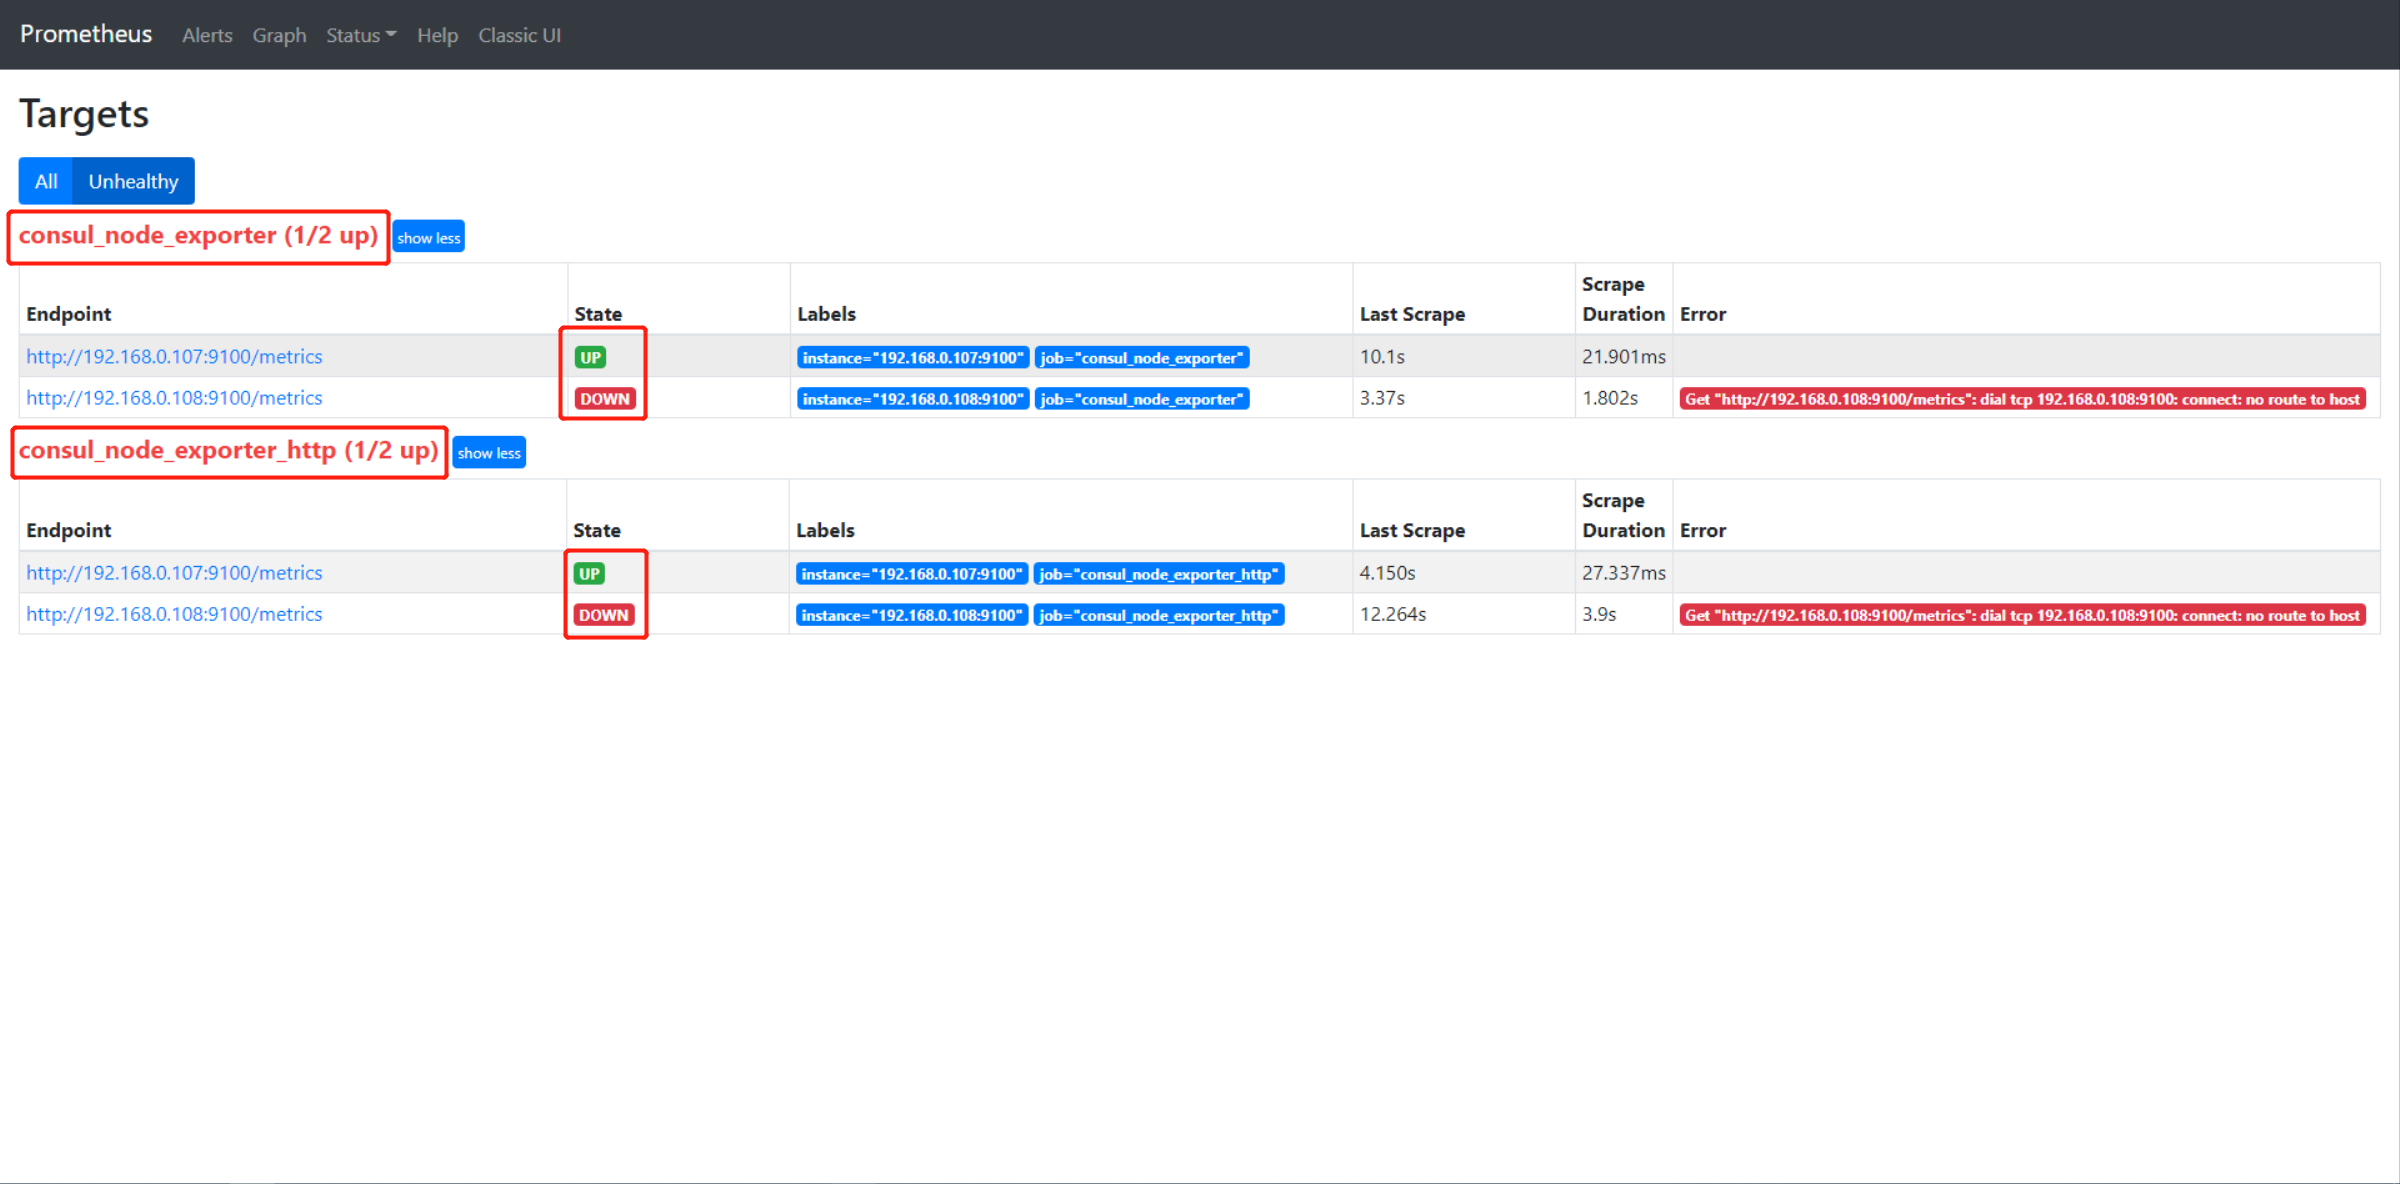Screen dimensions: 2400x1184
Task: Click the 3.9s scrape duration value
Action: [x=1599, y=613]
